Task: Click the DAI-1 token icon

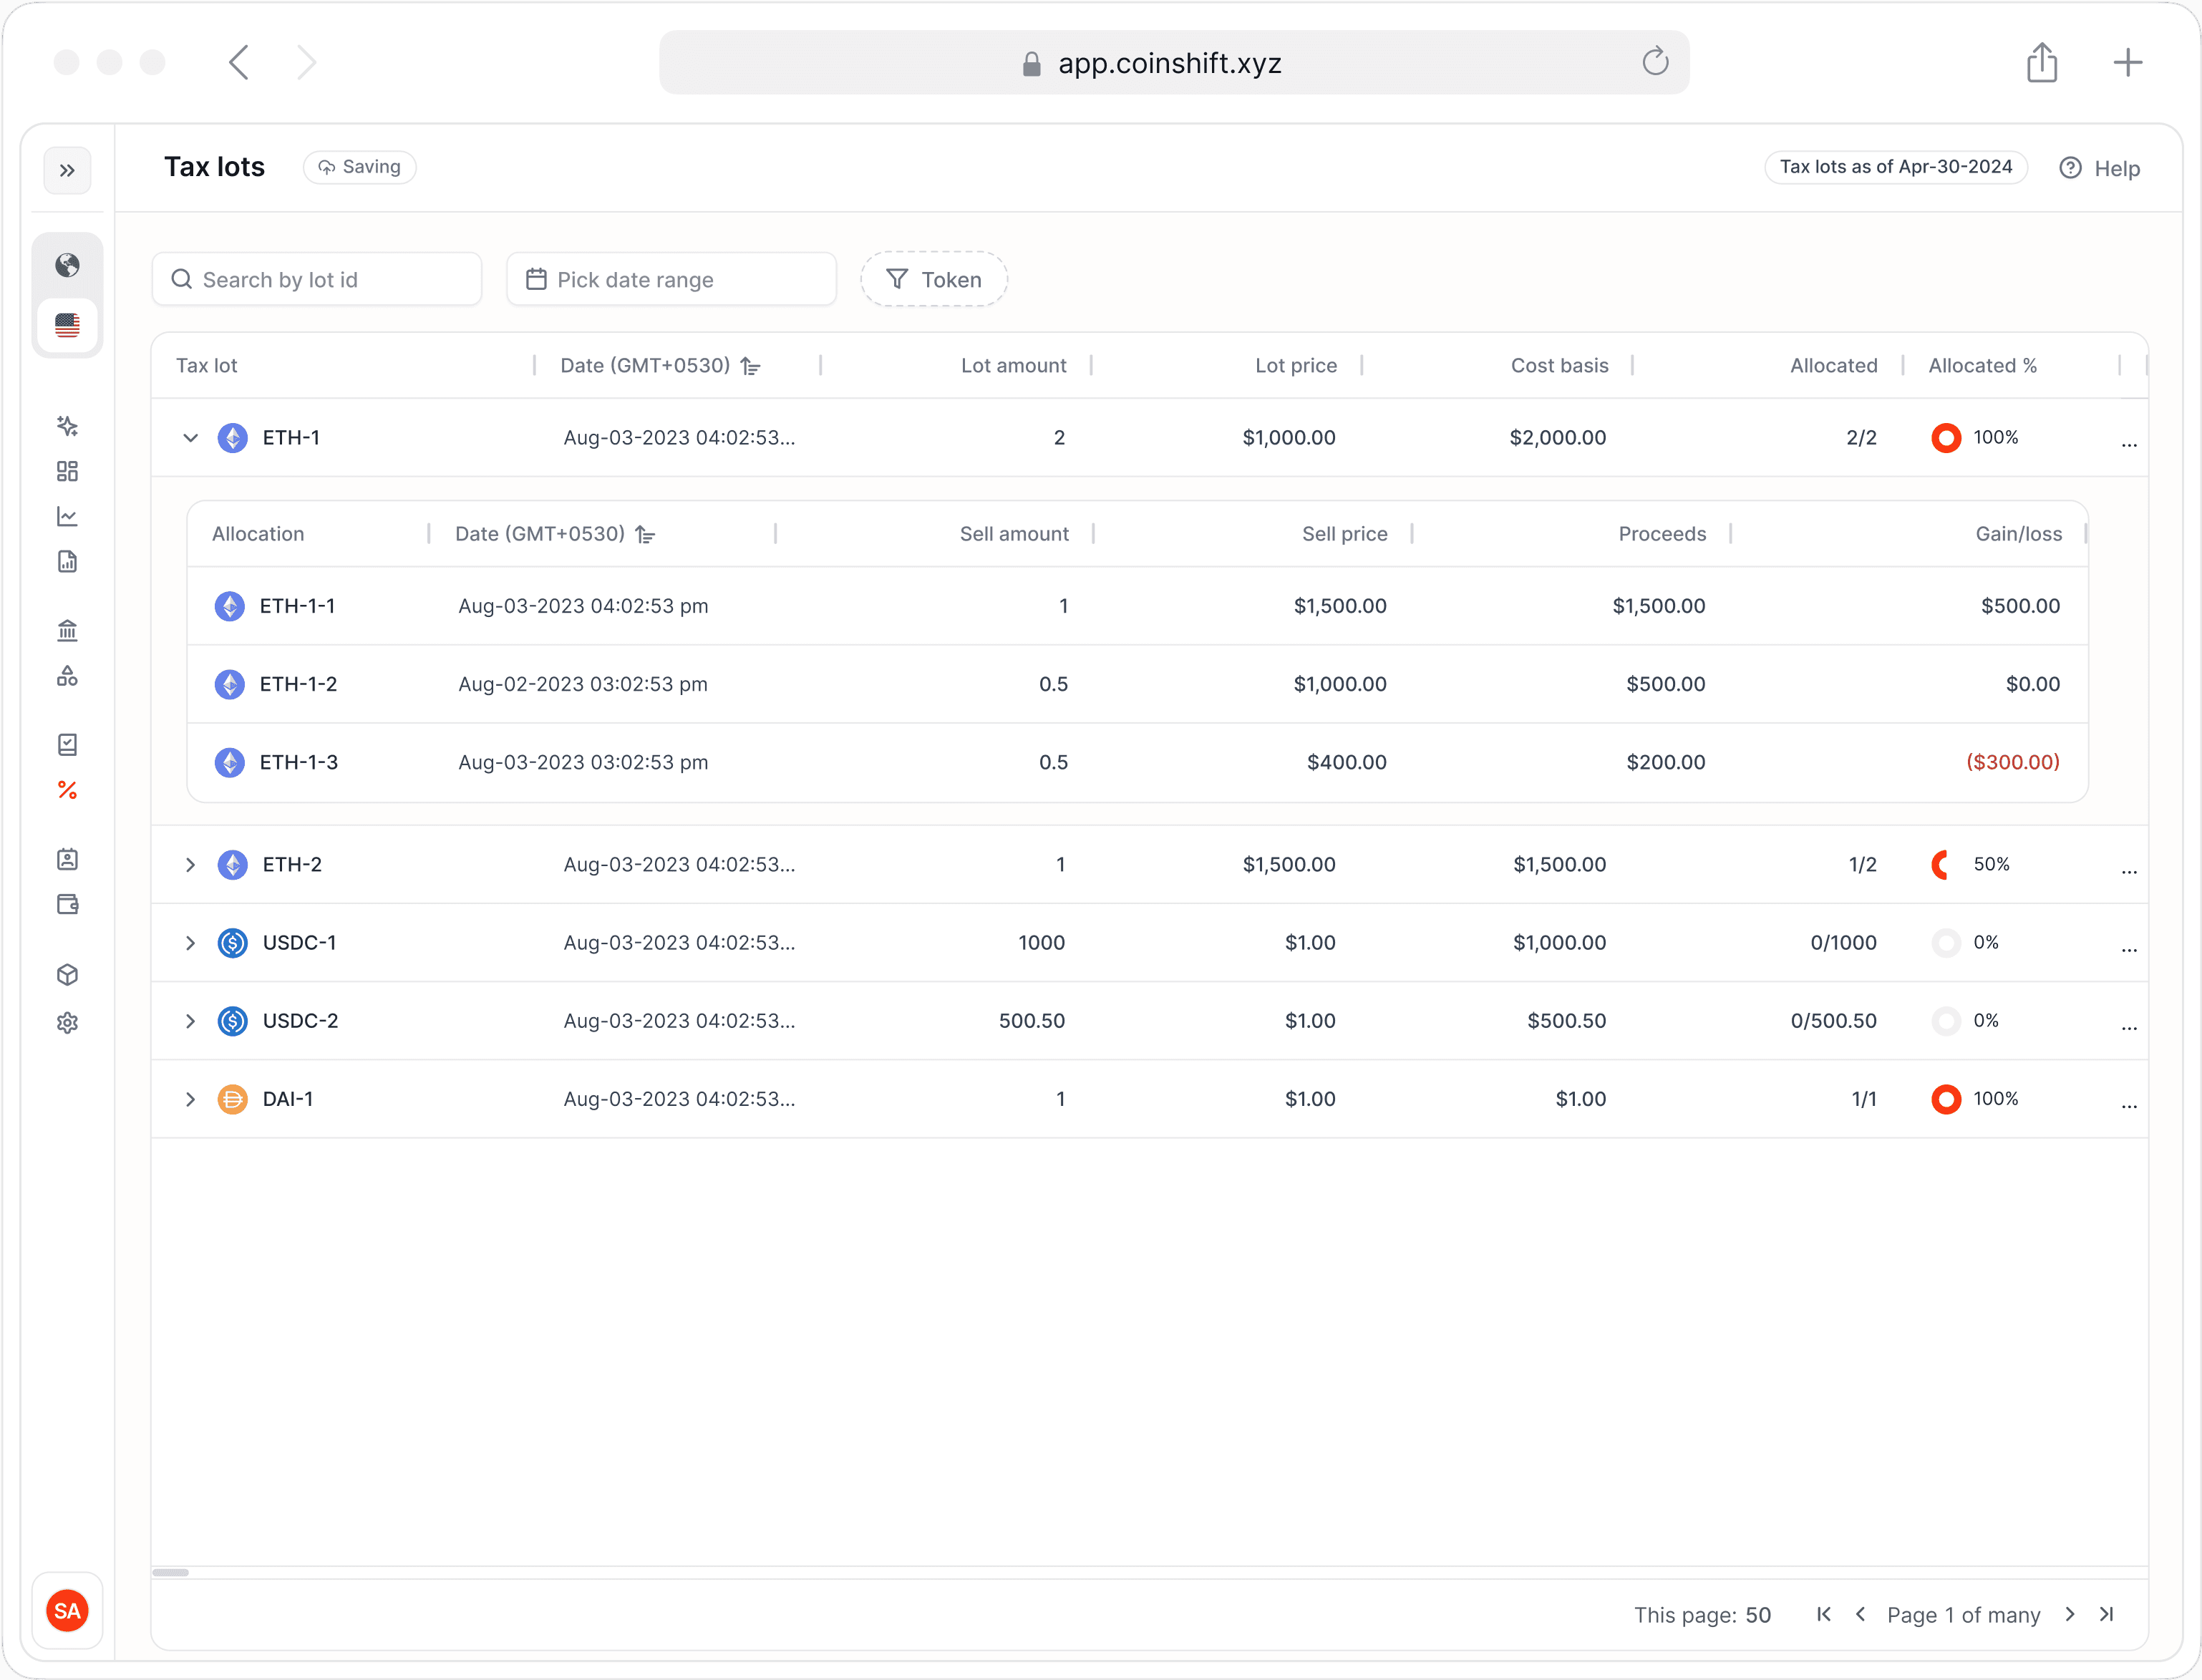Action: [232, 1099]
